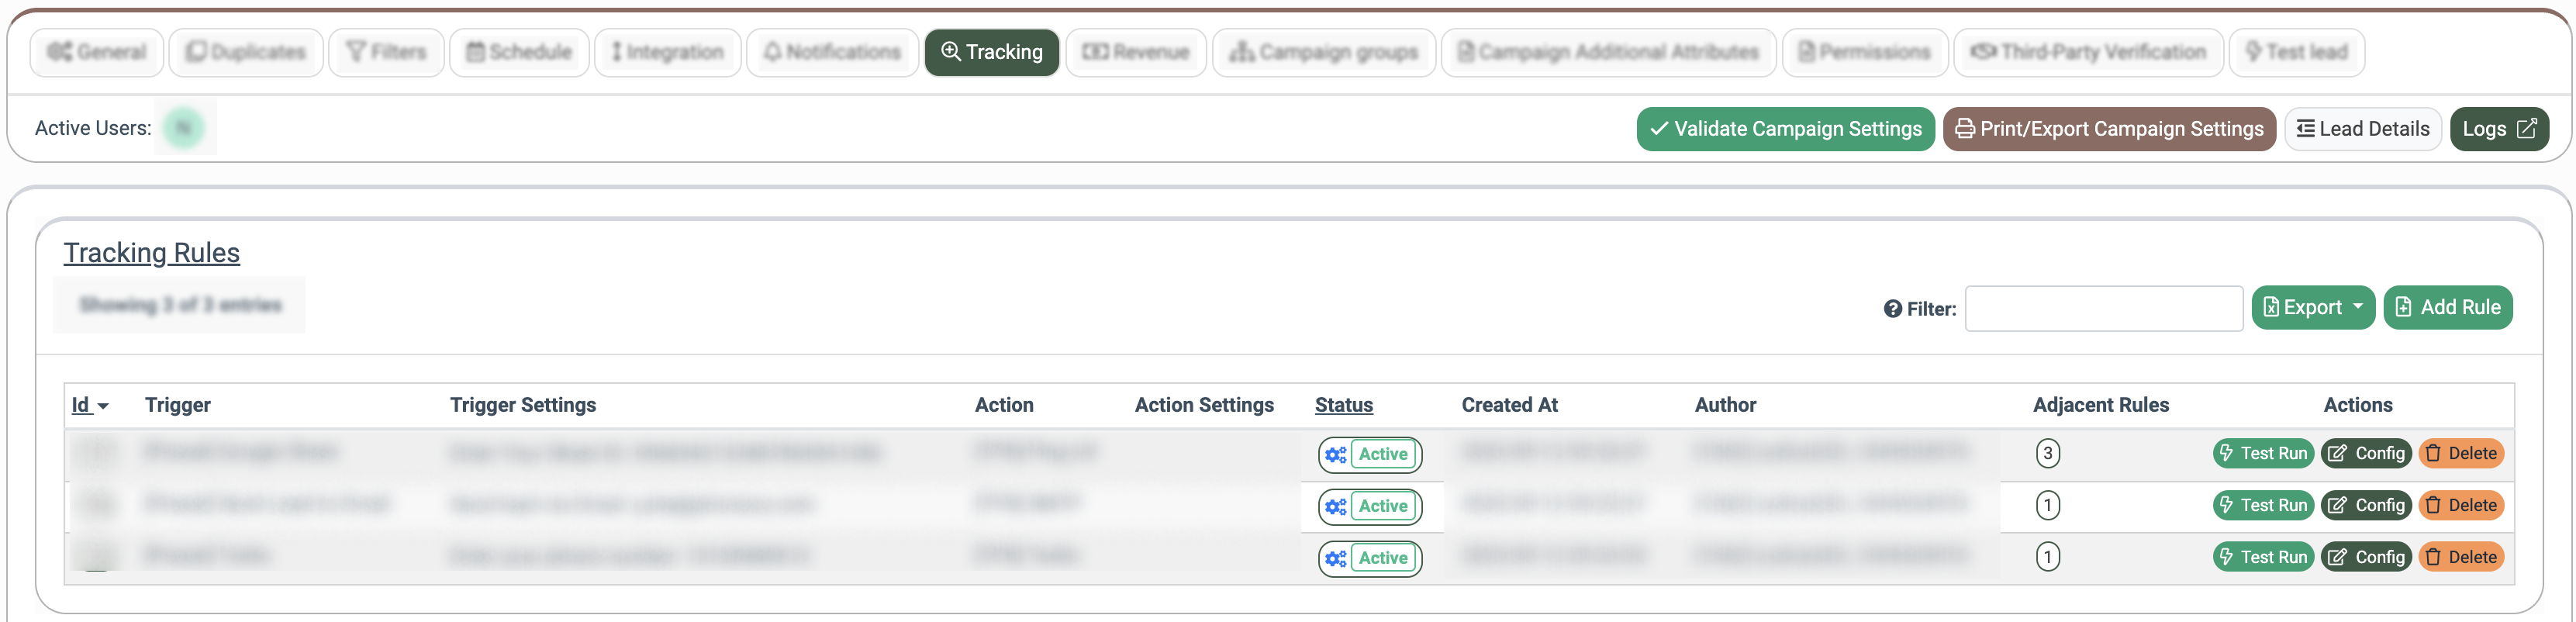Click the adjacent rules badge showing 3
This screenshot has width=2576, height=622.
coord(2047,454)
